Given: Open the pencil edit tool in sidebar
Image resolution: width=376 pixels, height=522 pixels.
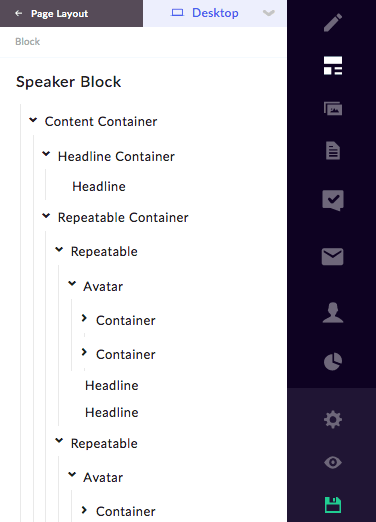Looking at the screenshot, I should tap(333, 23).
